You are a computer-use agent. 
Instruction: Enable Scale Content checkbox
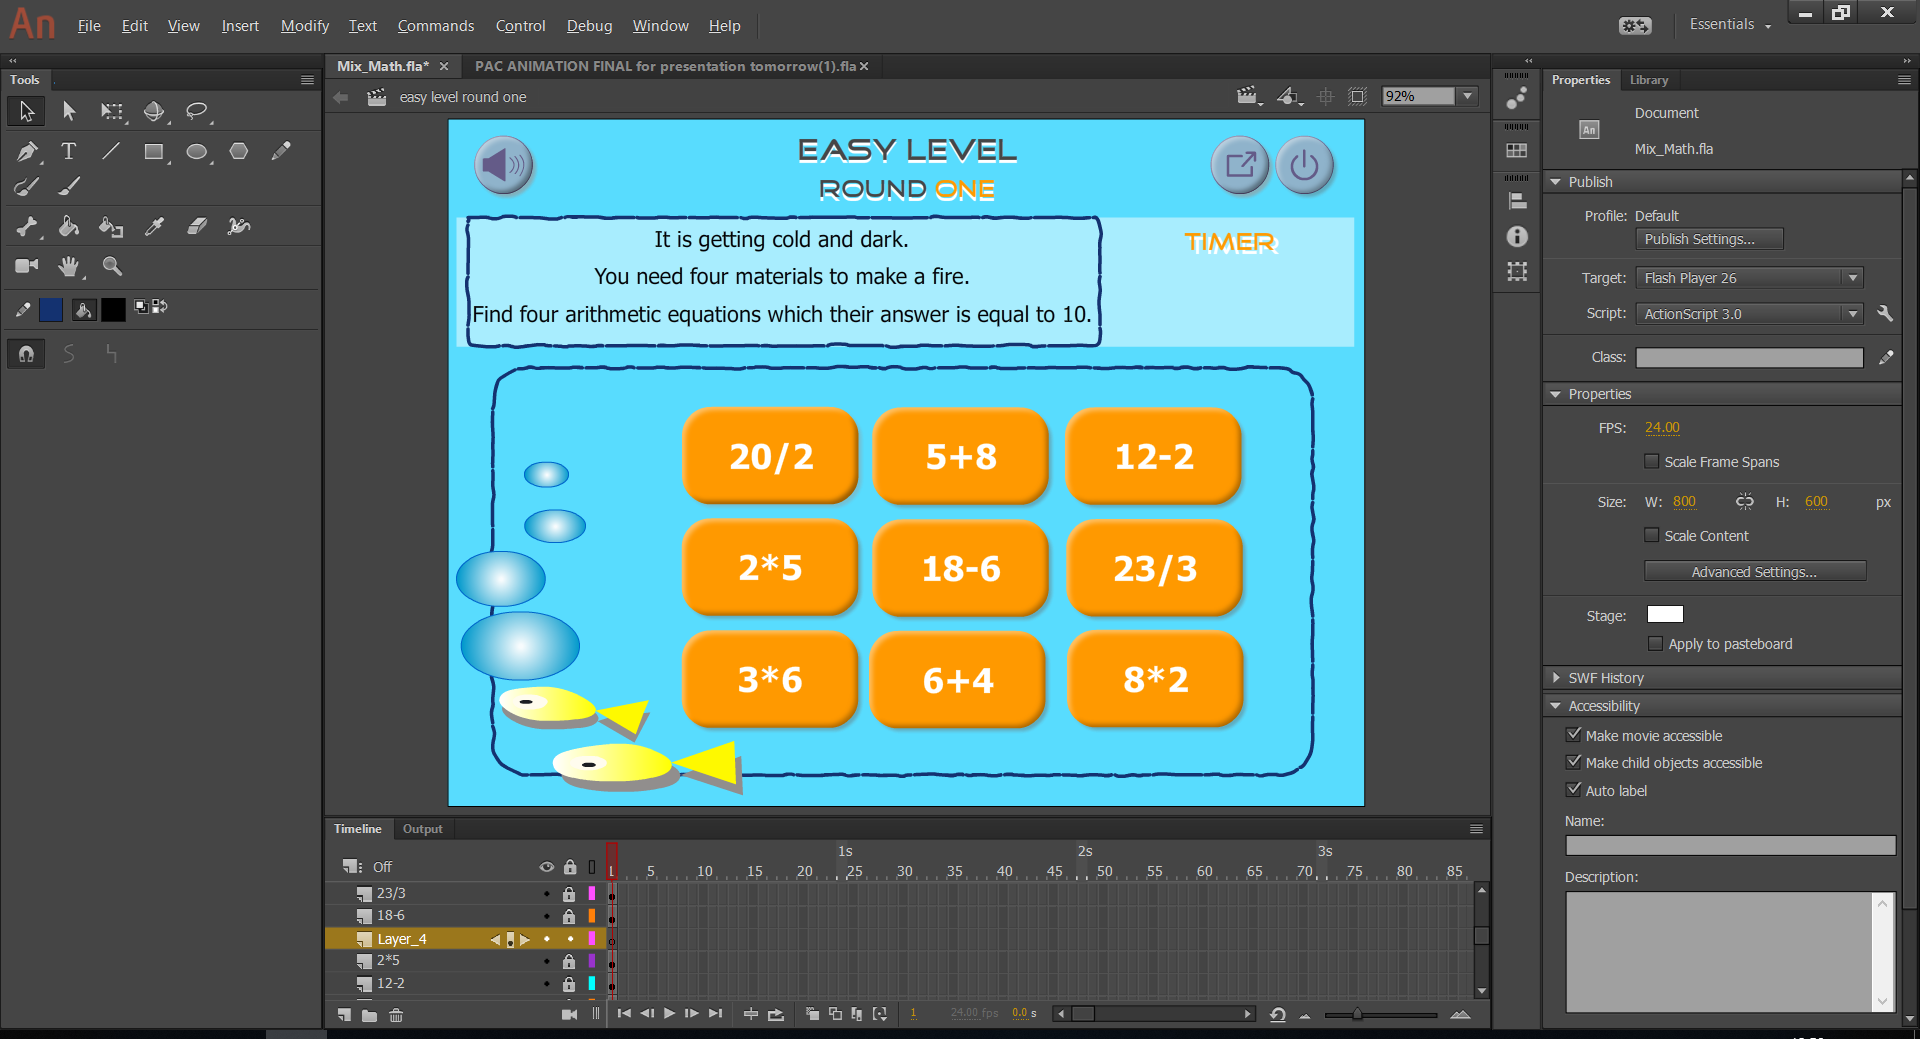(1652, 535)
